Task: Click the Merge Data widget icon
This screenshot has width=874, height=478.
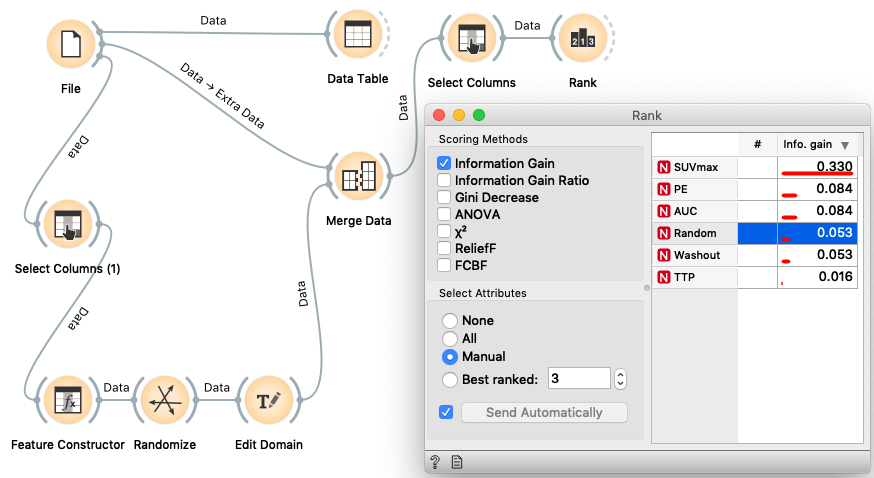Action: pyautogui.click(x=357, y=178)
